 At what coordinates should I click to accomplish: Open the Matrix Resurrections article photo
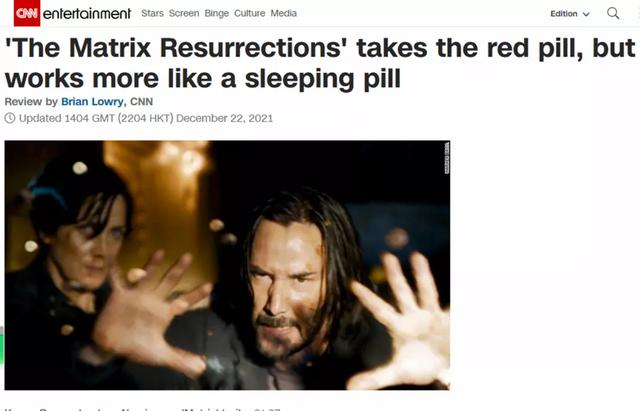pos(227,265)
